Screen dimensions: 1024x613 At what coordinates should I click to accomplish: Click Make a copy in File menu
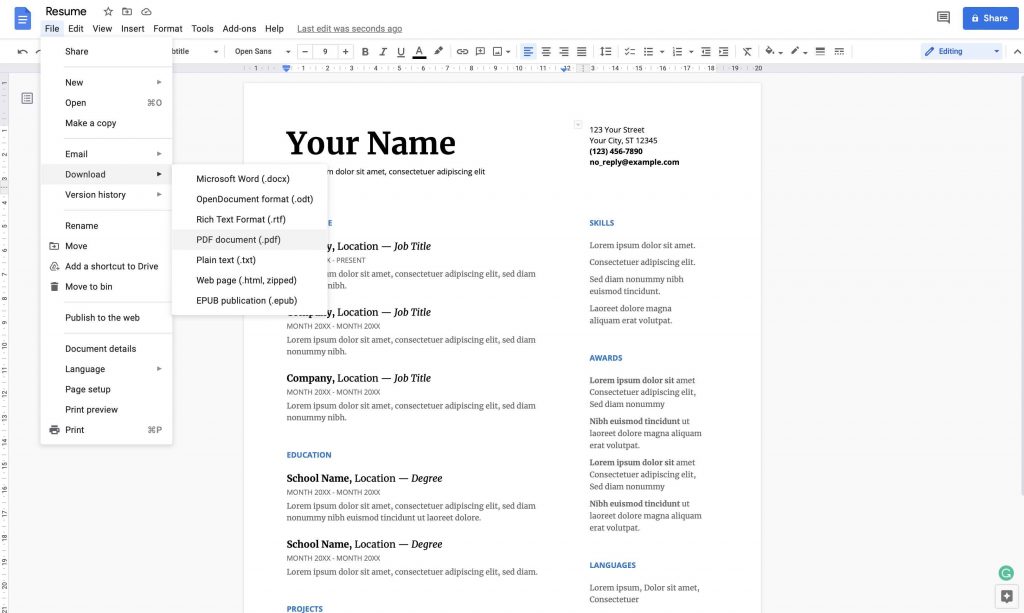(x=91, y=123)
